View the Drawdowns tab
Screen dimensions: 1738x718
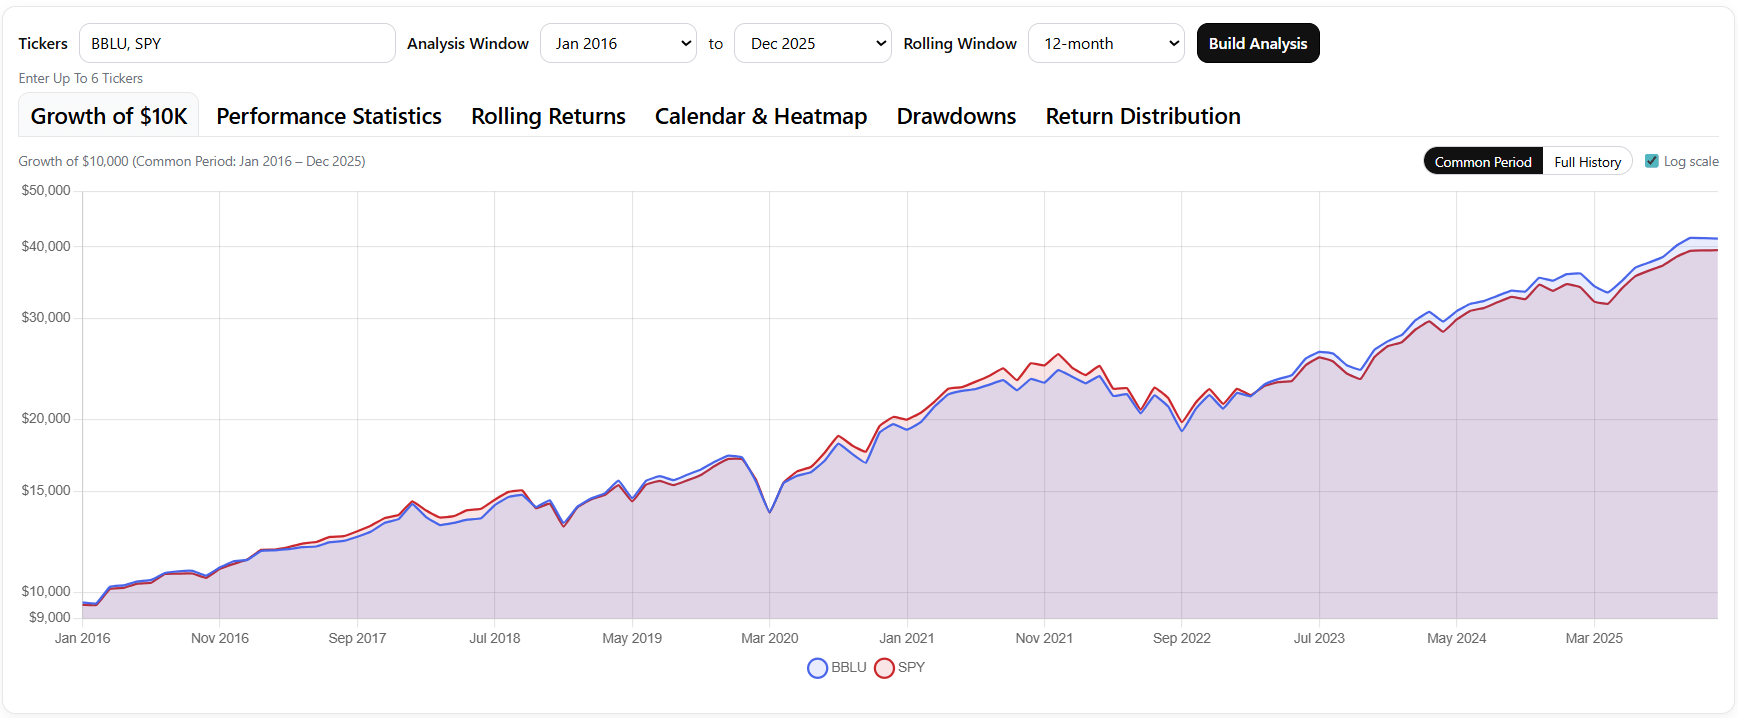point(956,116)
